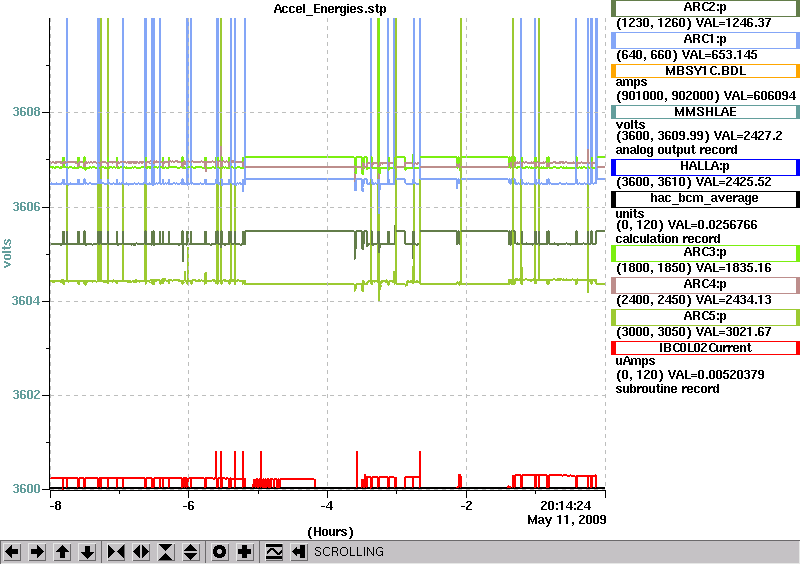Click the horizontal diamond zoom-out time icon
The width and height of the screenshot is (800, 564).
[x=141, y=552]
